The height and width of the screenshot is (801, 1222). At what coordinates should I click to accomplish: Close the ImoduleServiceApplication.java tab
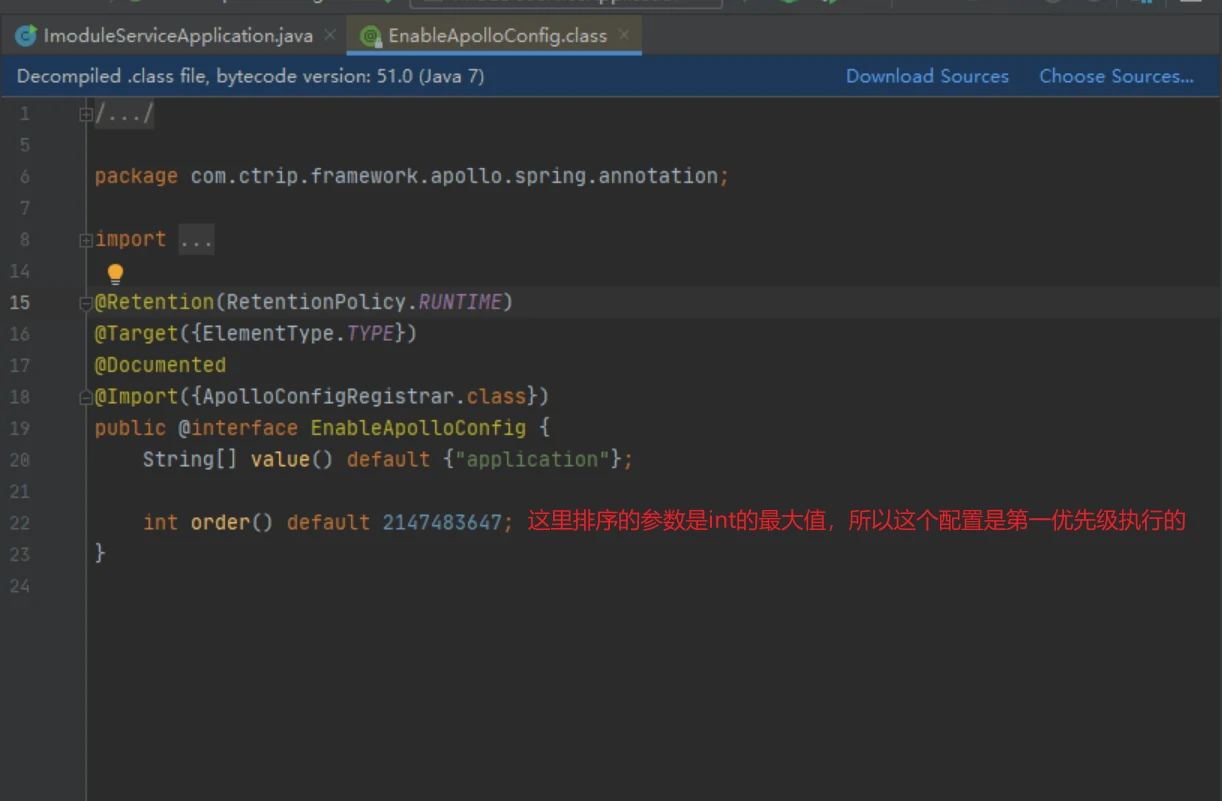pyautogui.click(x=330, y=35)
